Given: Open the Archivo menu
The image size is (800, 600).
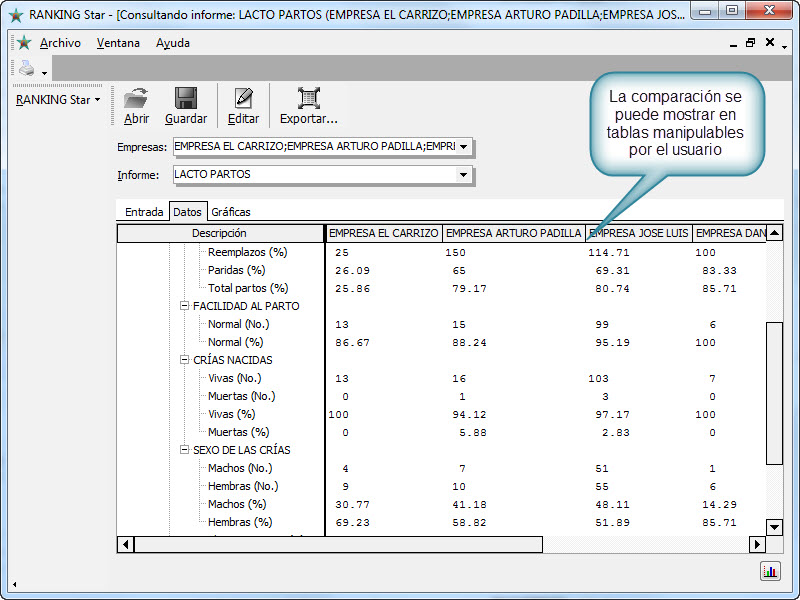Looking at the screenshot, I should [60, 43].
